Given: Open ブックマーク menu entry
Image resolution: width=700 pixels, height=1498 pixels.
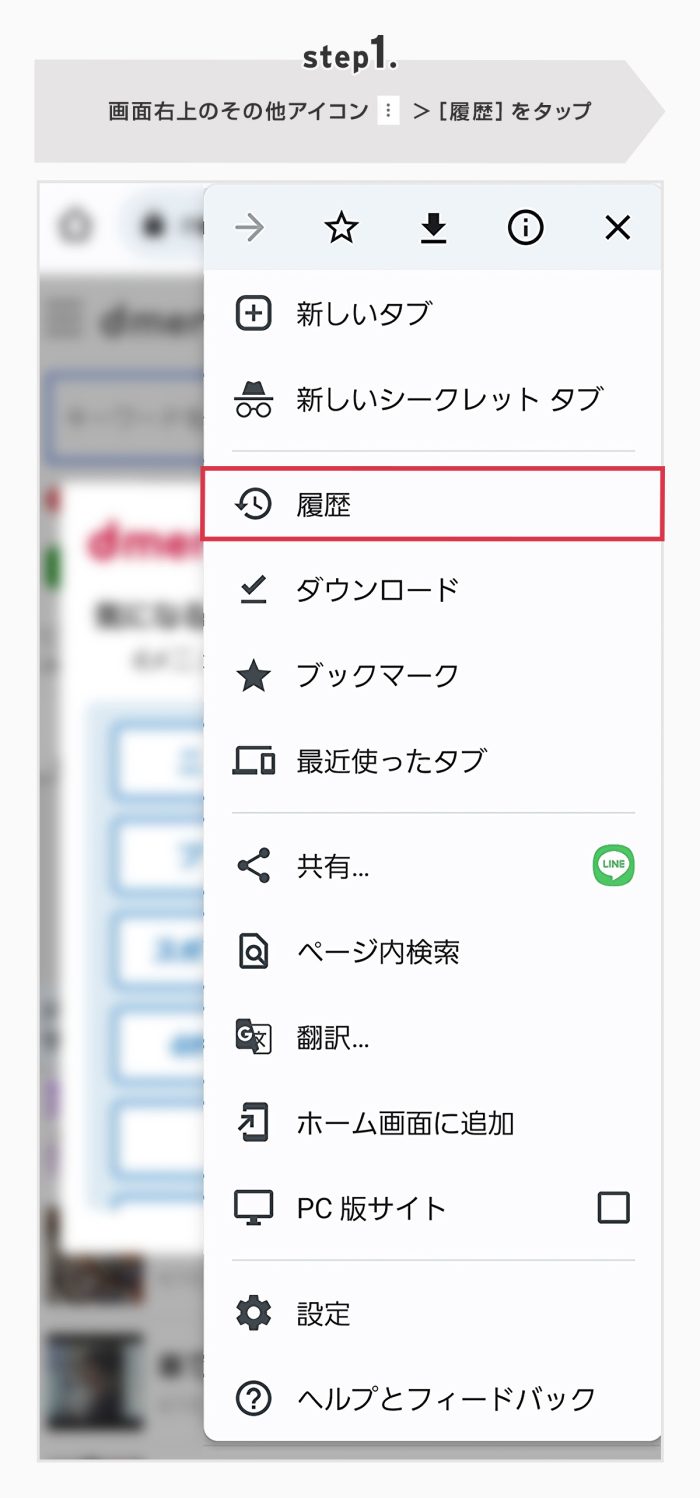Looking at the screenshot, I should [432, 676].
